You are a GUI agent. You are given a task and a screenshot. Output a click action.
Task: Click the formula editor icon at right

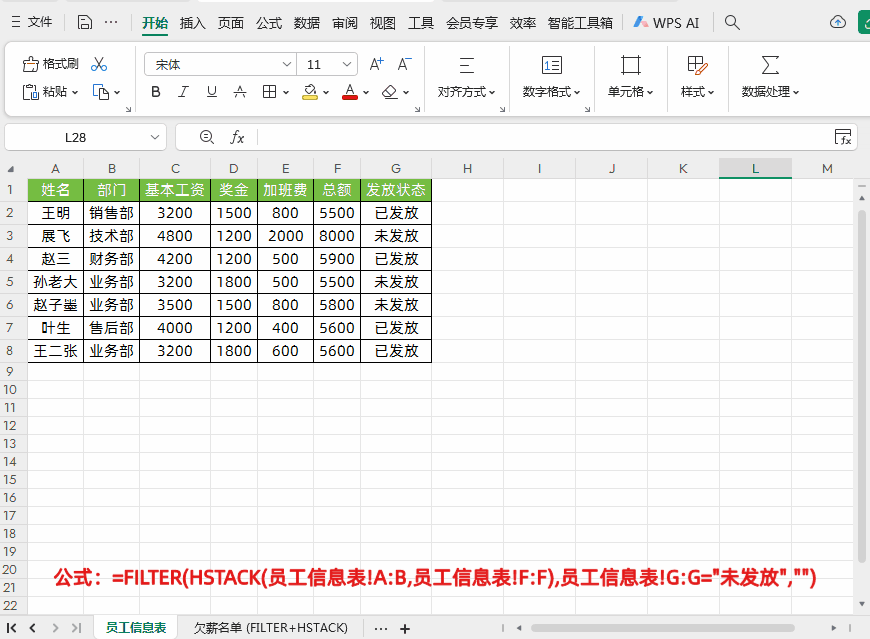[x=843, y=137]
